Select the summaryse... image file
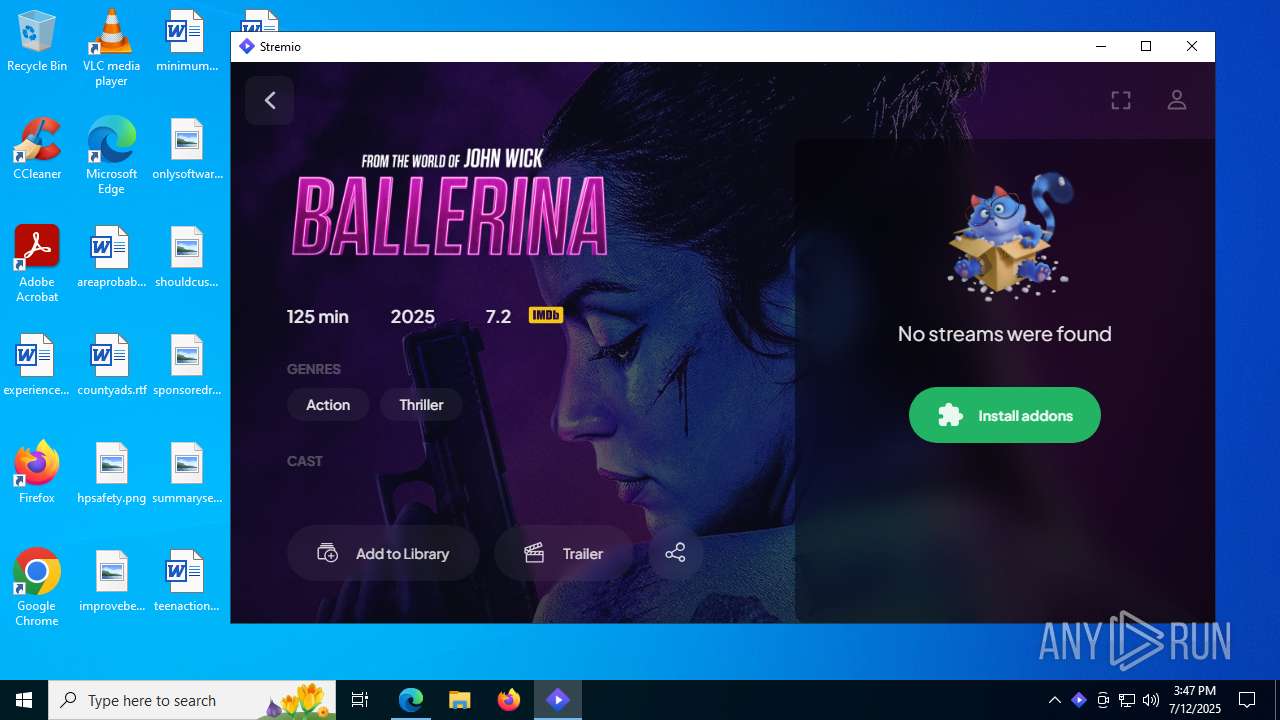The height and width of the screenshot is (720, 1280). point(187,473)
